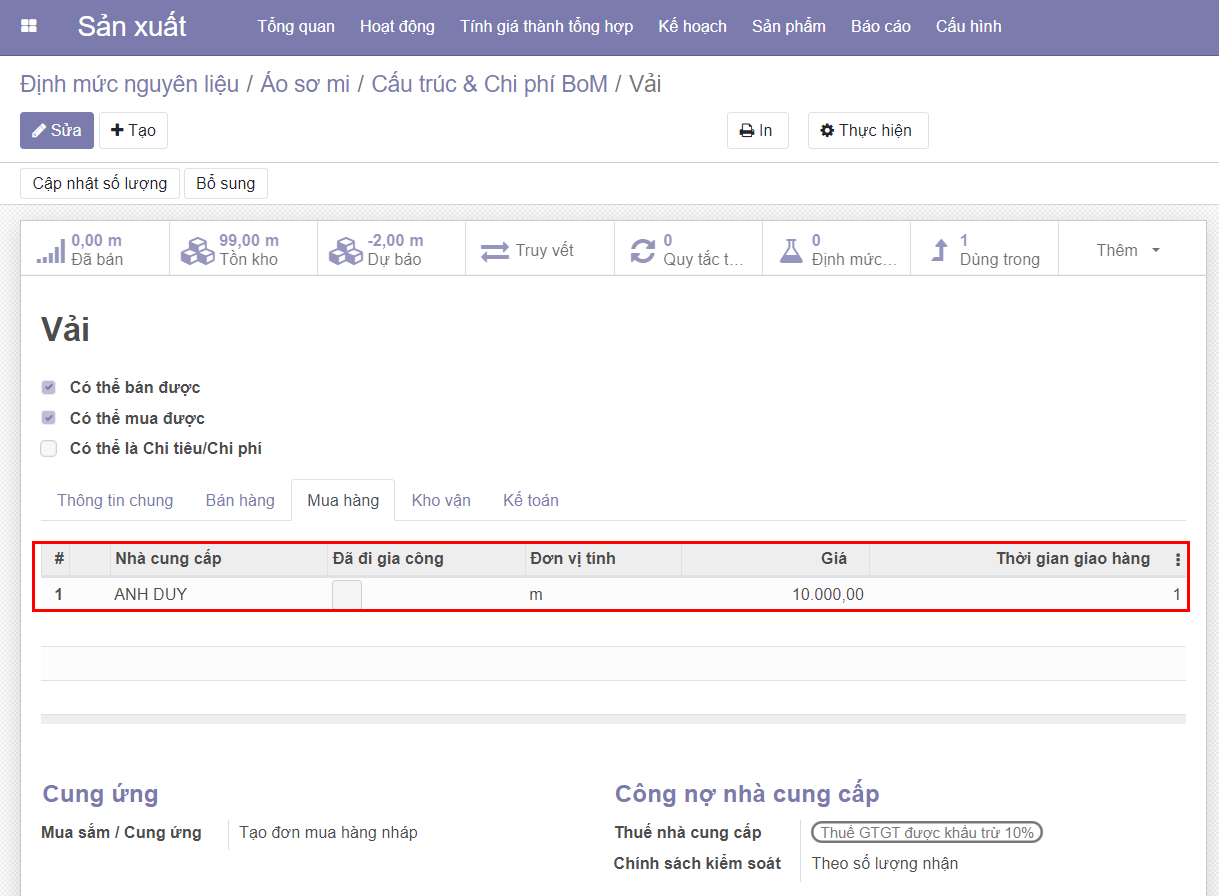Open the apps grid menu icon
Viewport: 1219px width, 896px height.
coord(29,26)
